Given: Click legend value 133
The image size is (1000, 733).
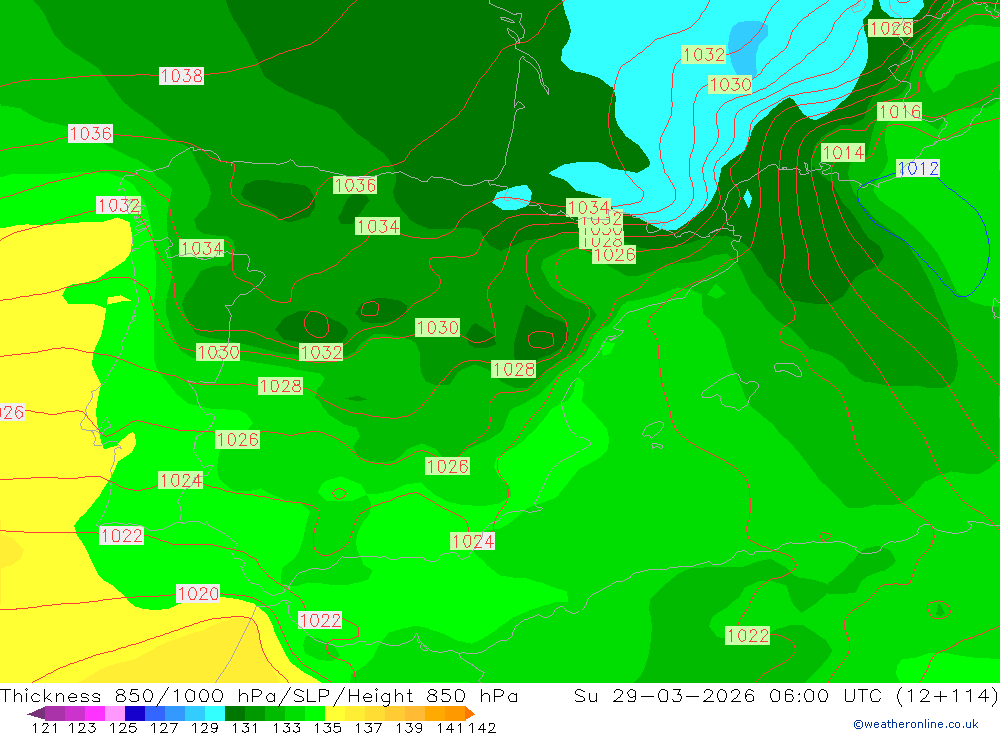Looking at the screenshot, I should (x=286, y=728).
